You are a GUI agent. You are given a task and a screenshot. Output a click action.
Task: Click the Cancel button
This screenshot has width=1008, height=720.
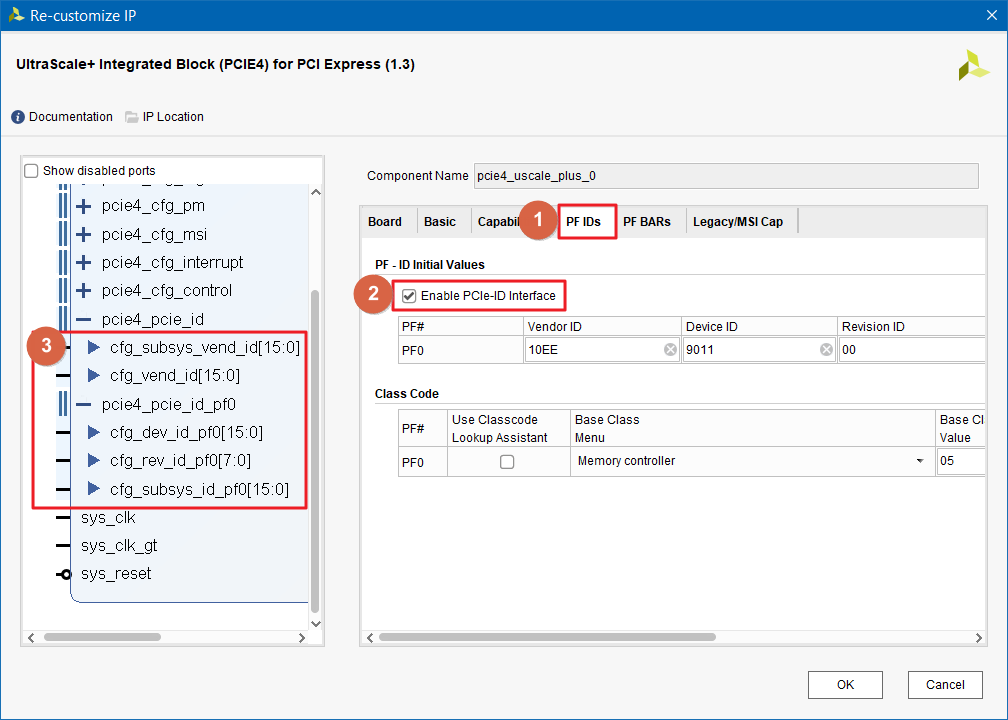945,685
